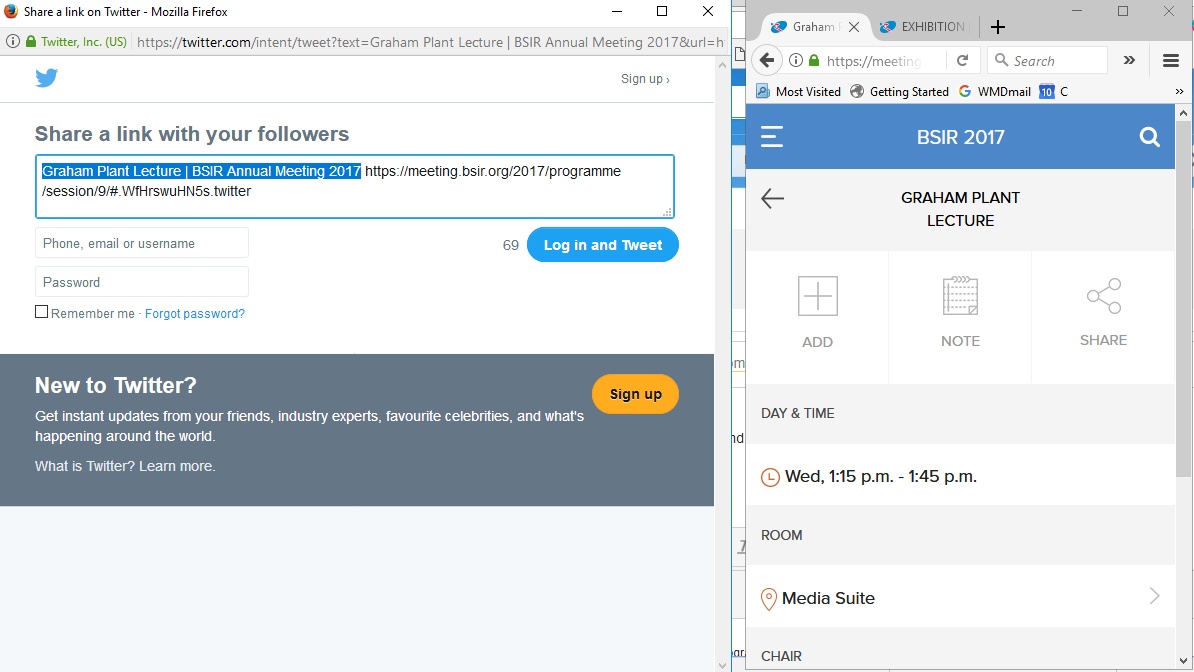The image size is (1194, 672).
Task: Open the Firefox main menu button
Action: (1171, 61)
